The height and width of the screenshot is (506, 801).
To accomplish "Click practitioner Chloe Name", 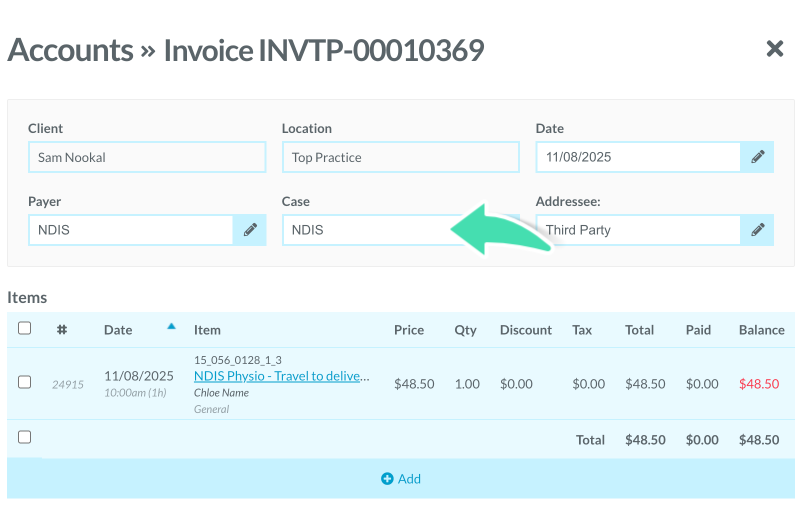I will click(221, 393).
